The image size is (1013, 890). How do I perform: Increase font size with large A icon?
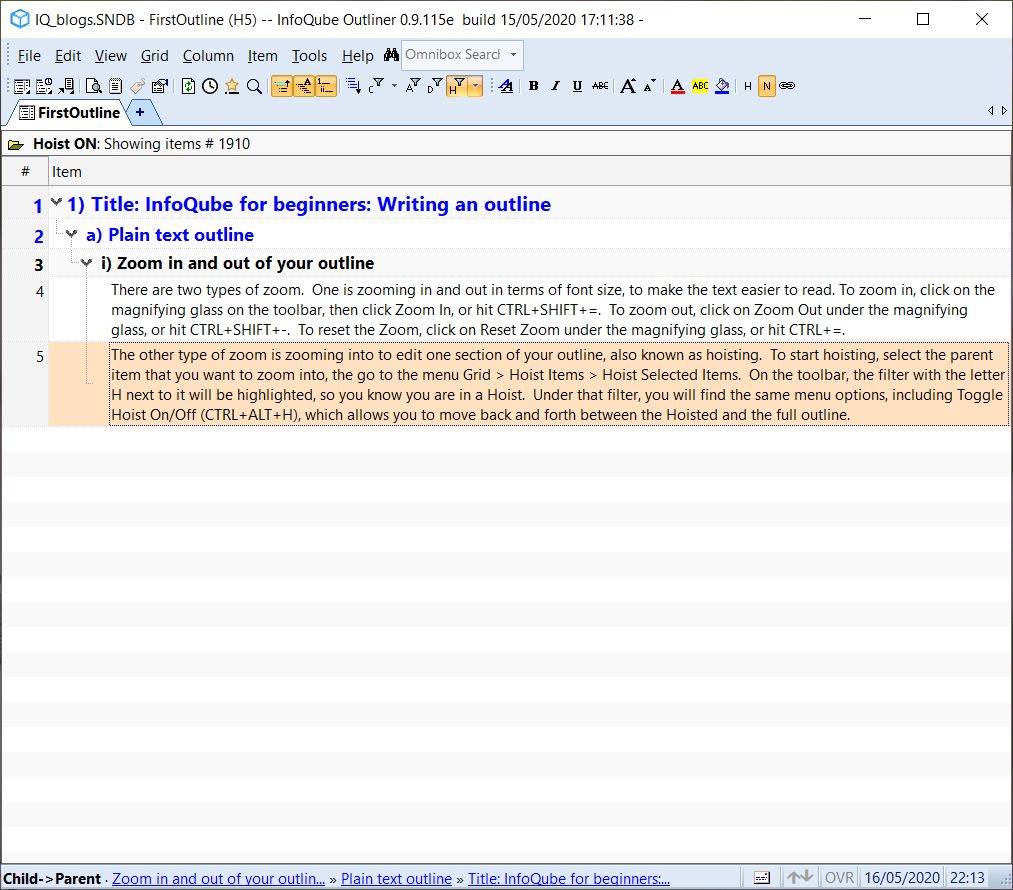click(628, 86)
